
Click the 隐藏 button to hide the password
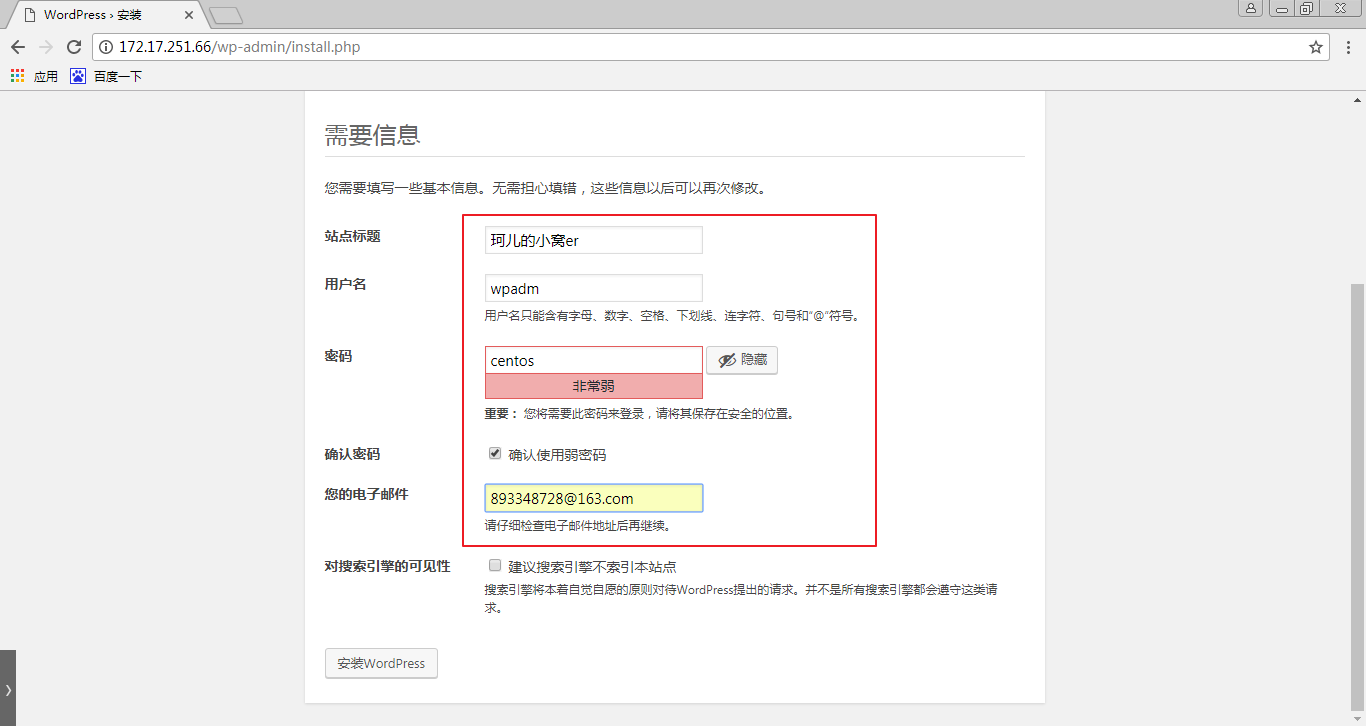coord(742,360)
